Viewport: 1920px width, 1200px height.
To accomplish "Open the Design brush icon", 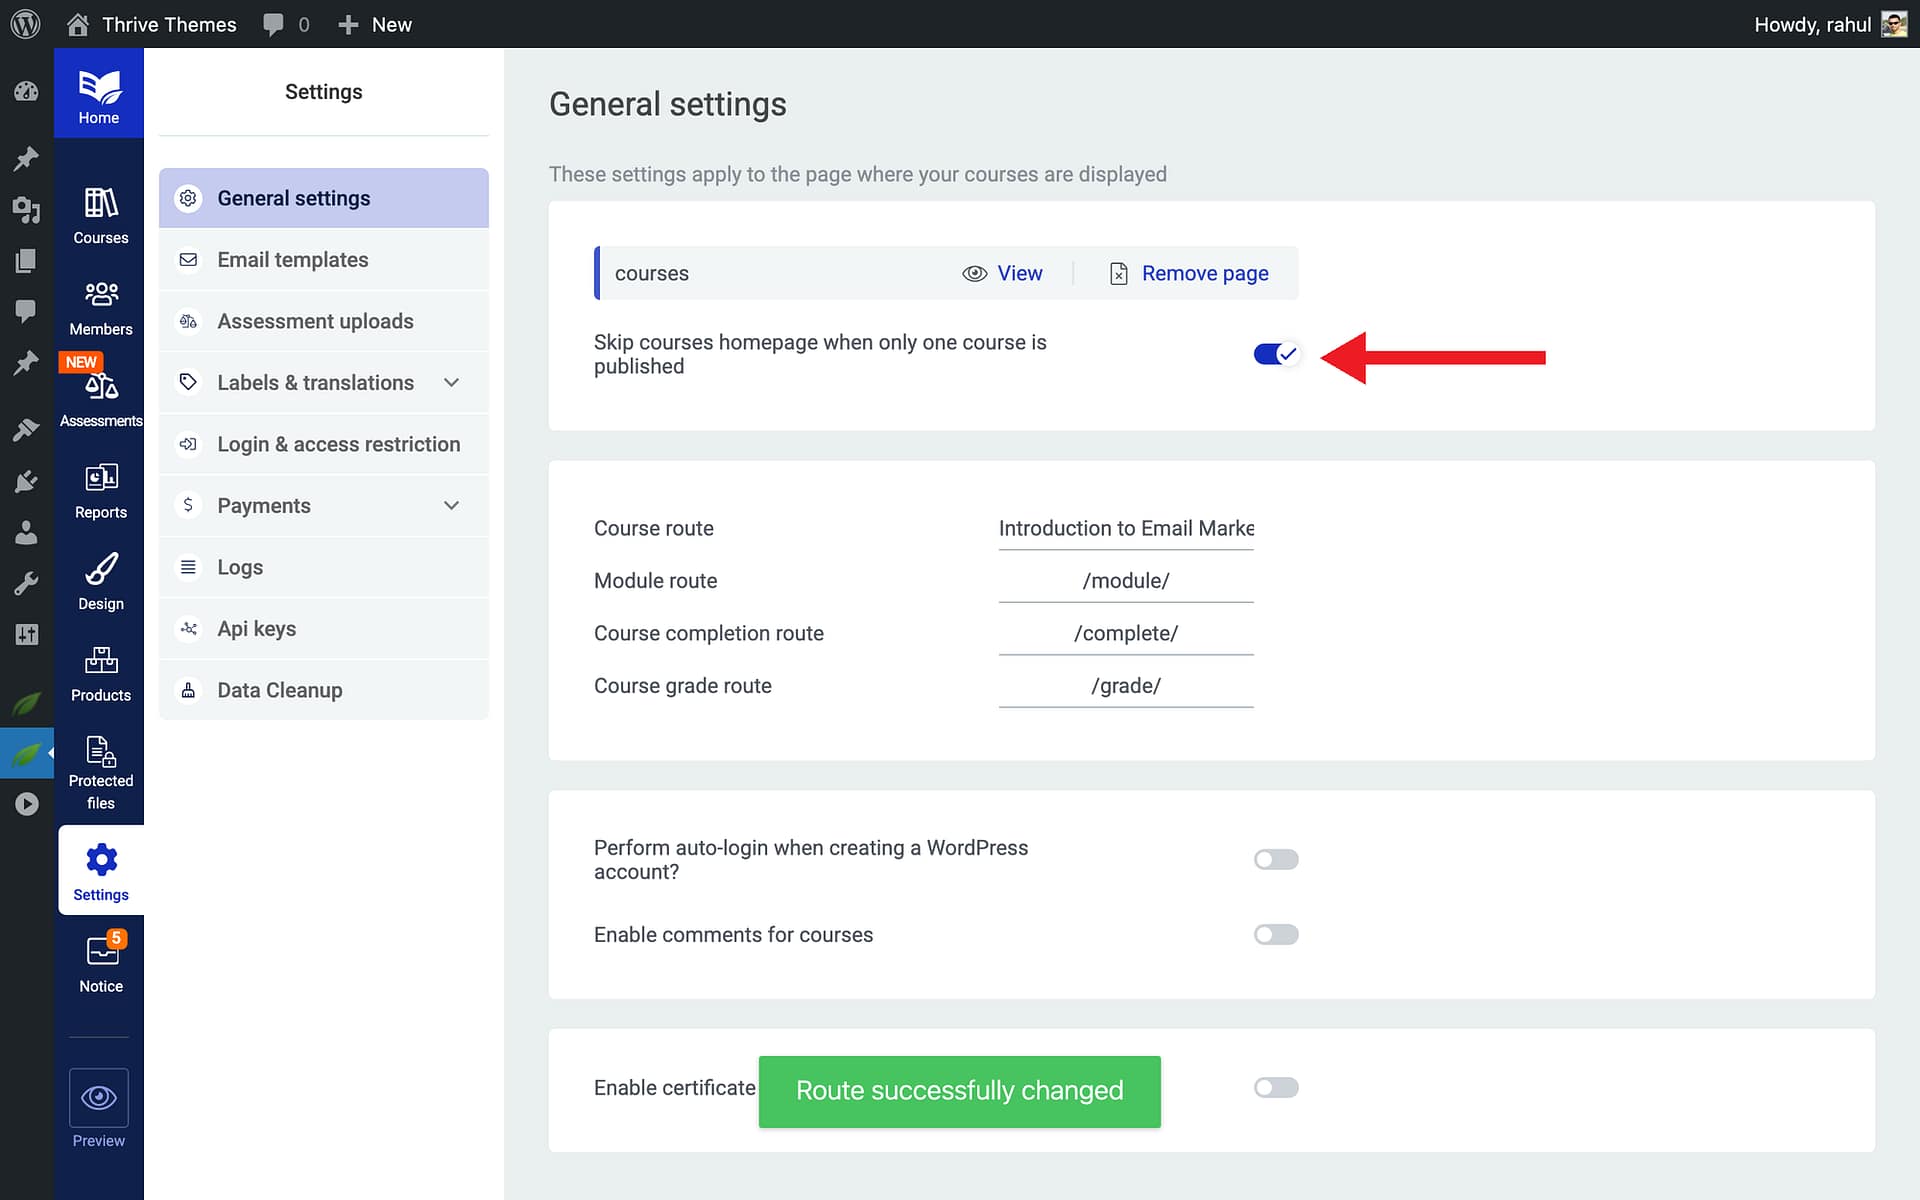I will click(x=100, y=569).
